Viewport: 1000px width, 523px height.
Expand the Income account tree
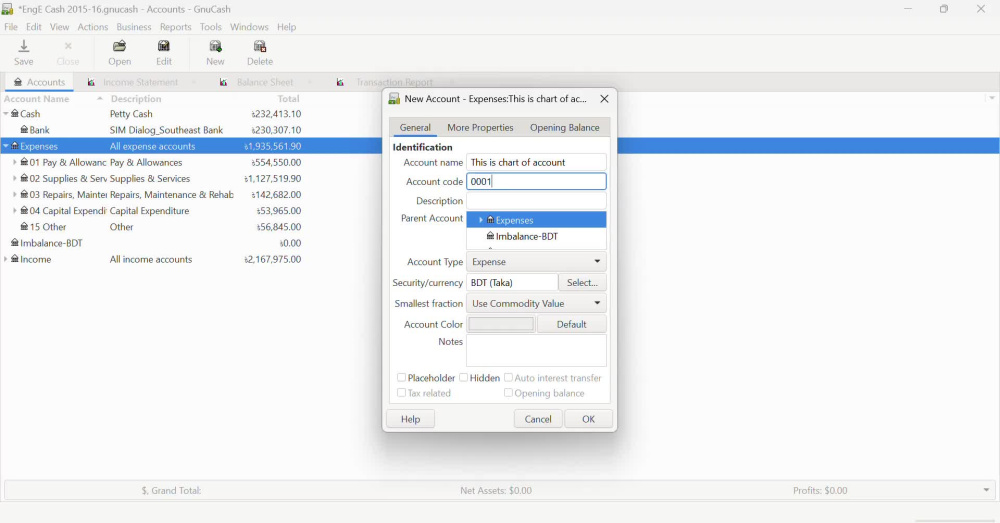[6, 259]
